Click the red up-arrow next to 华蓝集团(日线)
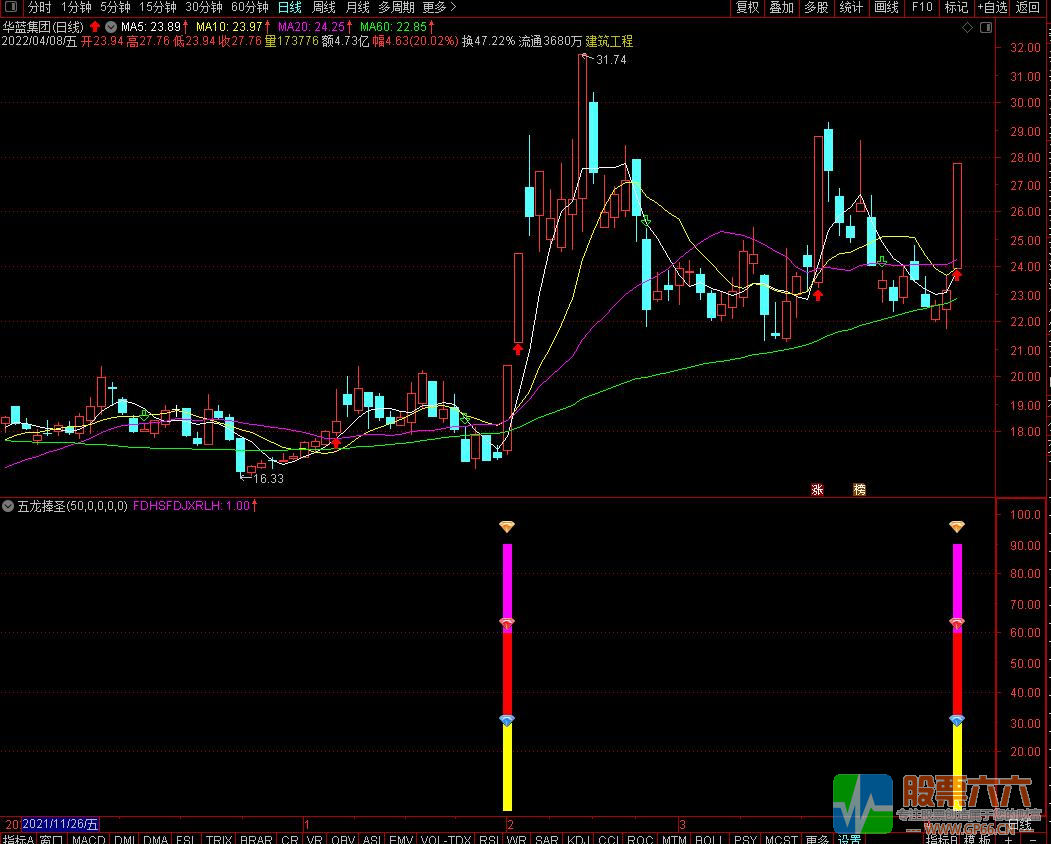 pyautogui.click(x=95, y=27)
